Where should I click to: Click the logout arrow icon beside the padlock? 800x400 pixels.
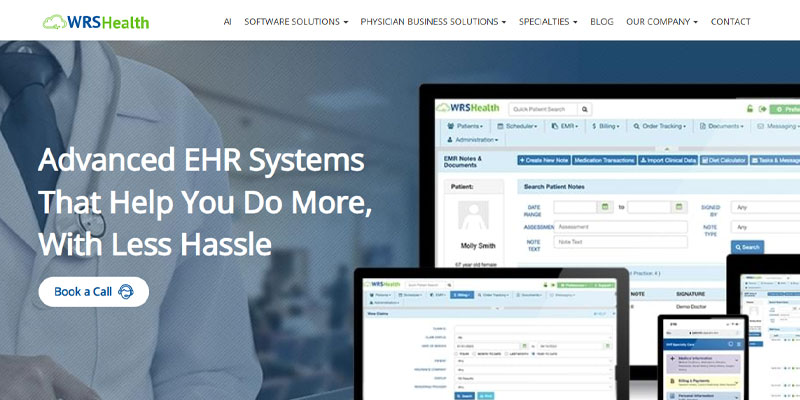[763, 109]
